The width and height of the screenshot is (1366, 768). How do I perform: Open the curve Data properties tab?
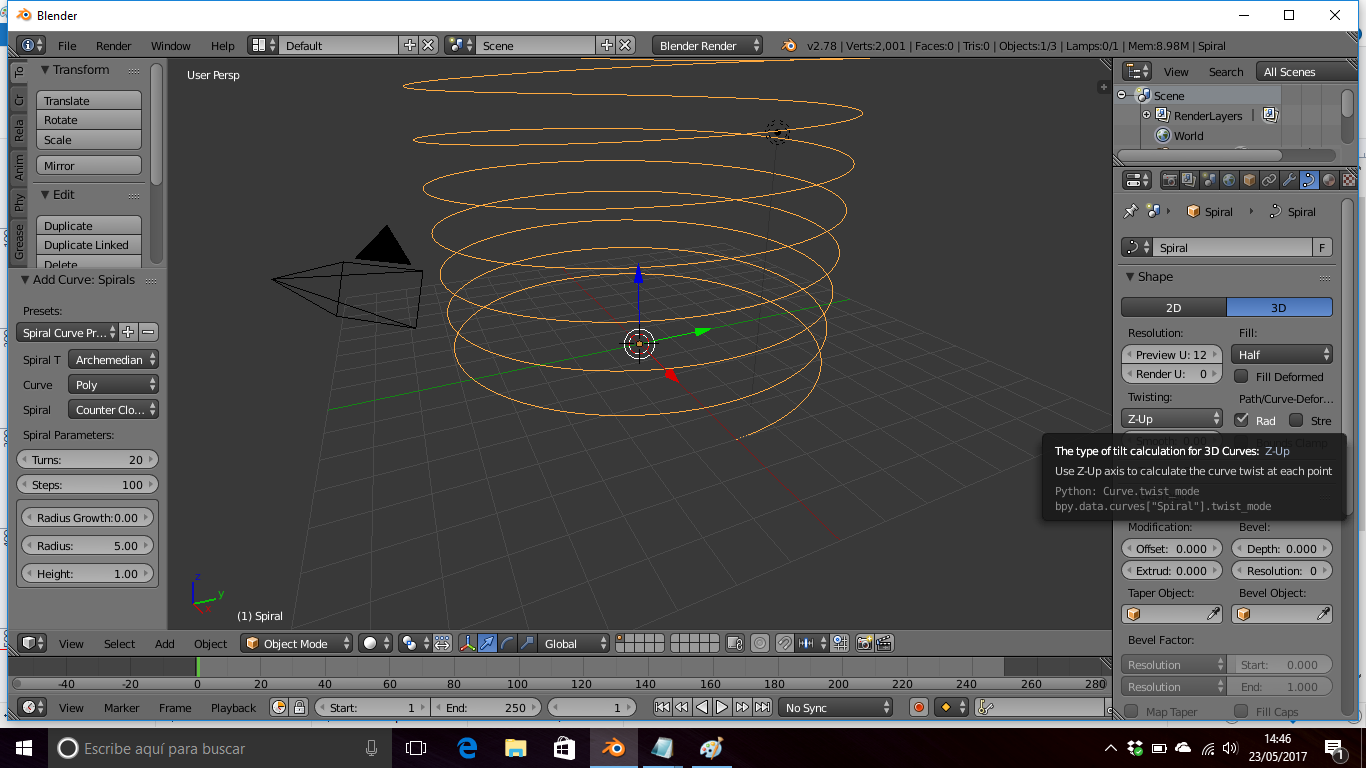(x=1308, y=180)
